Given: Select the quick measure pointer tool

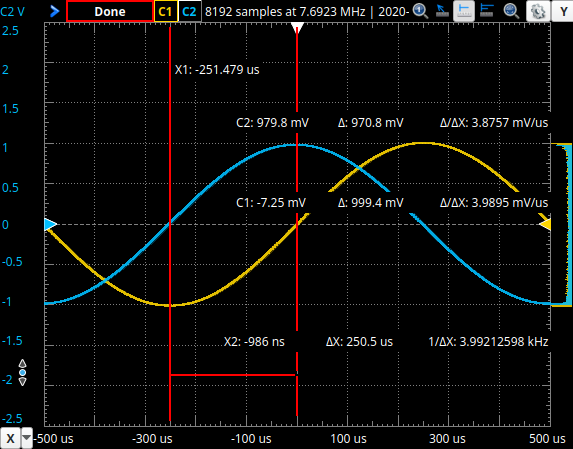Looking at the screenshot, I should click(x=442, y=11).
